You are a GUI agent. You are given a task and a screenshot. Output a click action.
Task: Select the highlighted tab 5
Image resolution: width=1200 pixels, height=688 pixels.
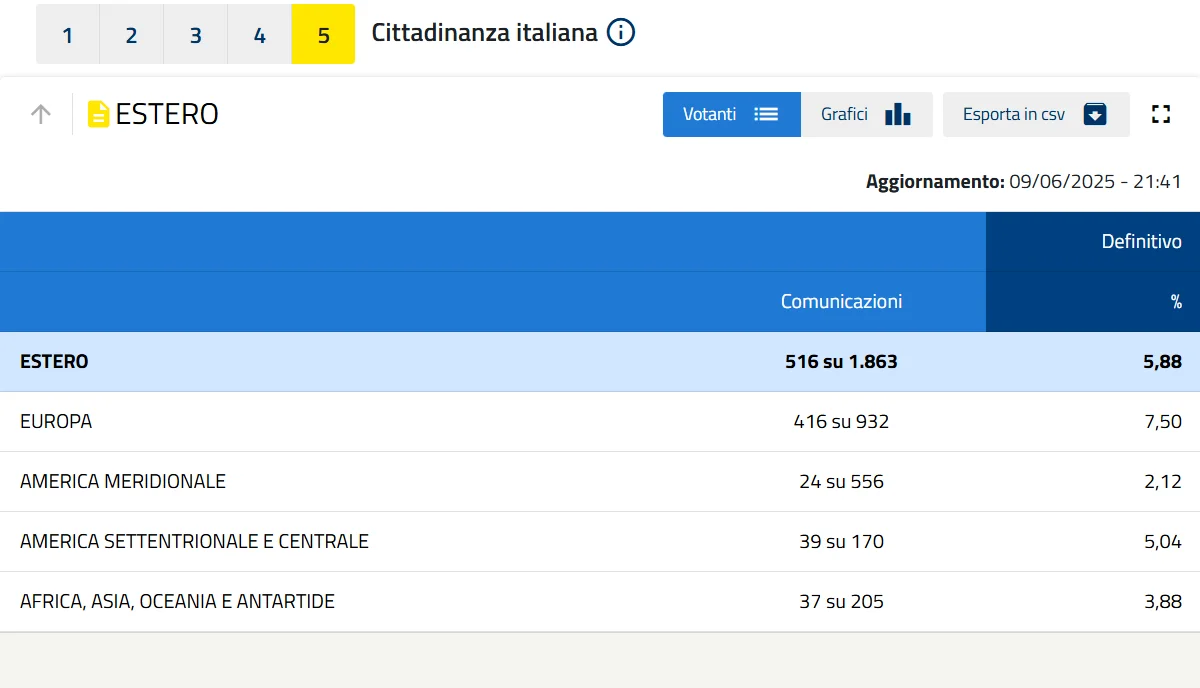pos(323,35)
